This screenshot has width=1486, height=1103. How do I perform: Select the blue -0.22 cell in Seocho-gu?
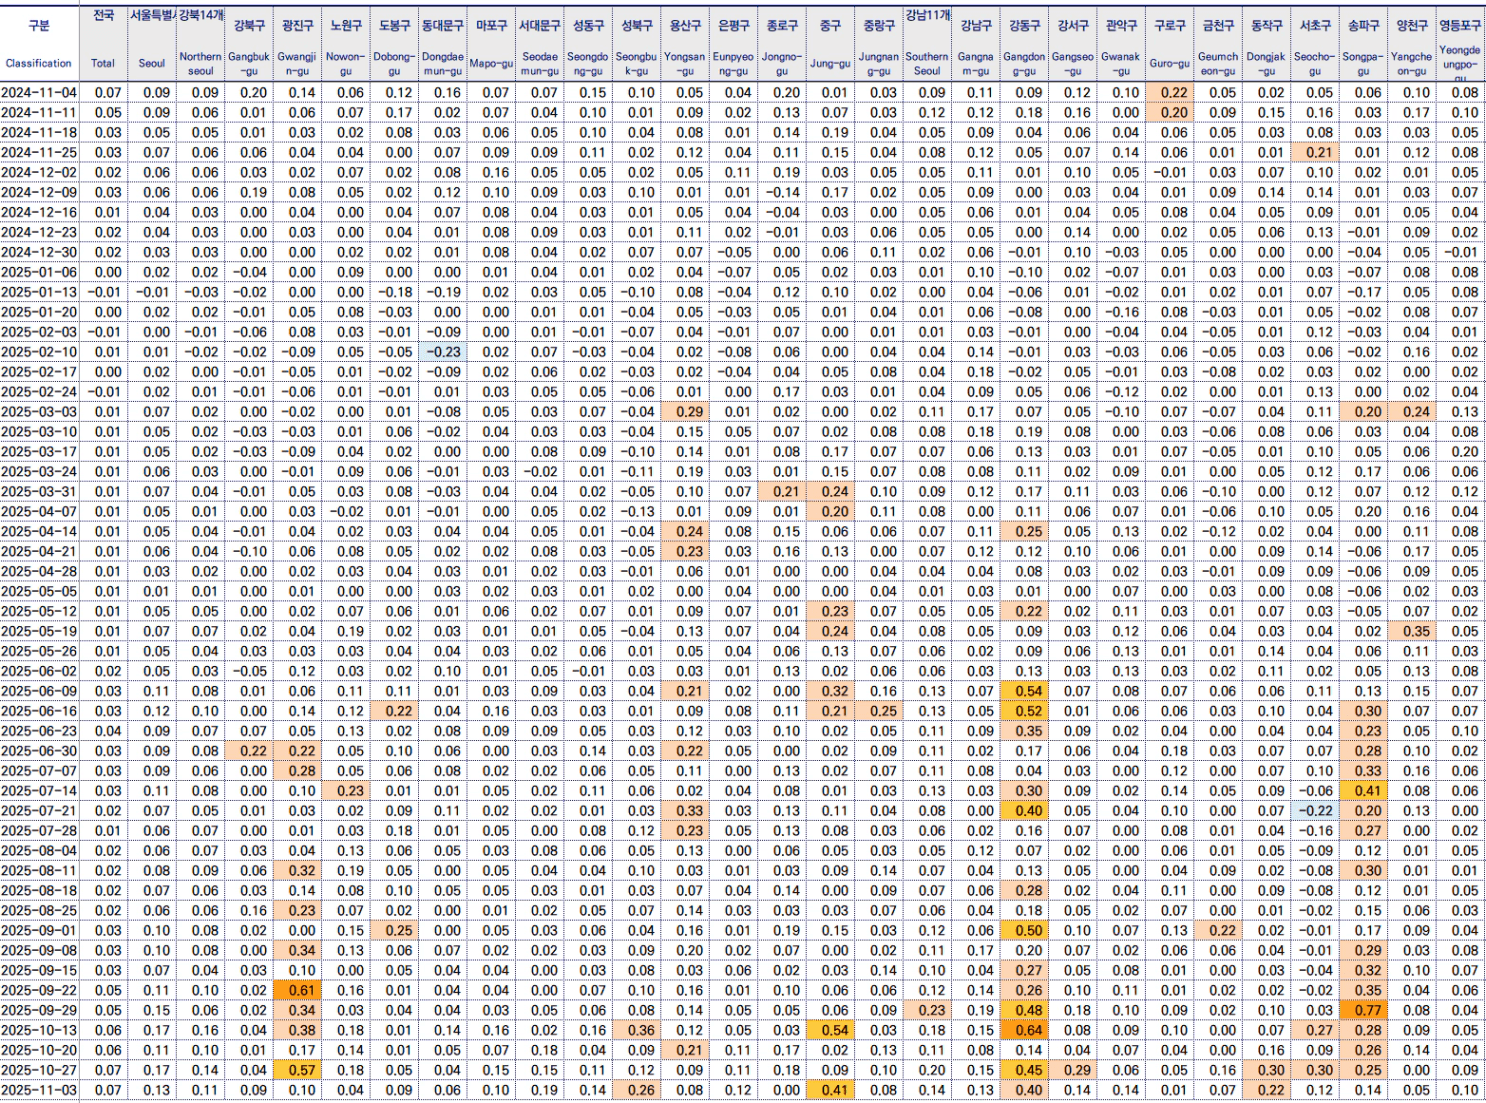1318,811
